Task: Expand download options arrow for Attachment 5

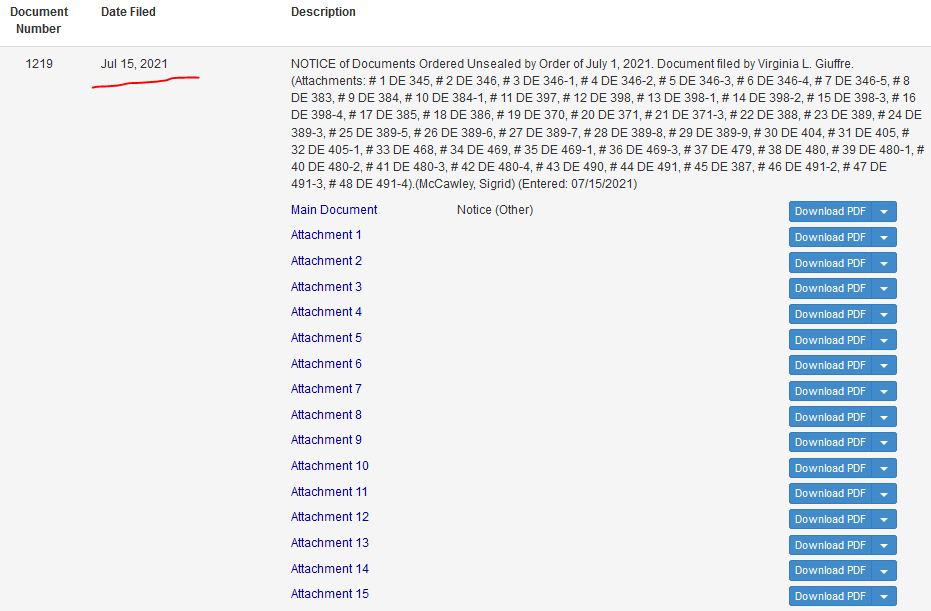Action: click(x=884, y=340)
